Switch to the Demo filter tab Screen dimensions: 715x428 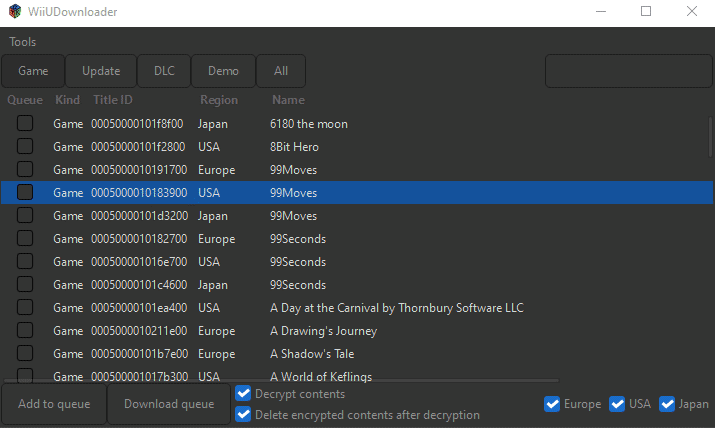tap(223, 71)
